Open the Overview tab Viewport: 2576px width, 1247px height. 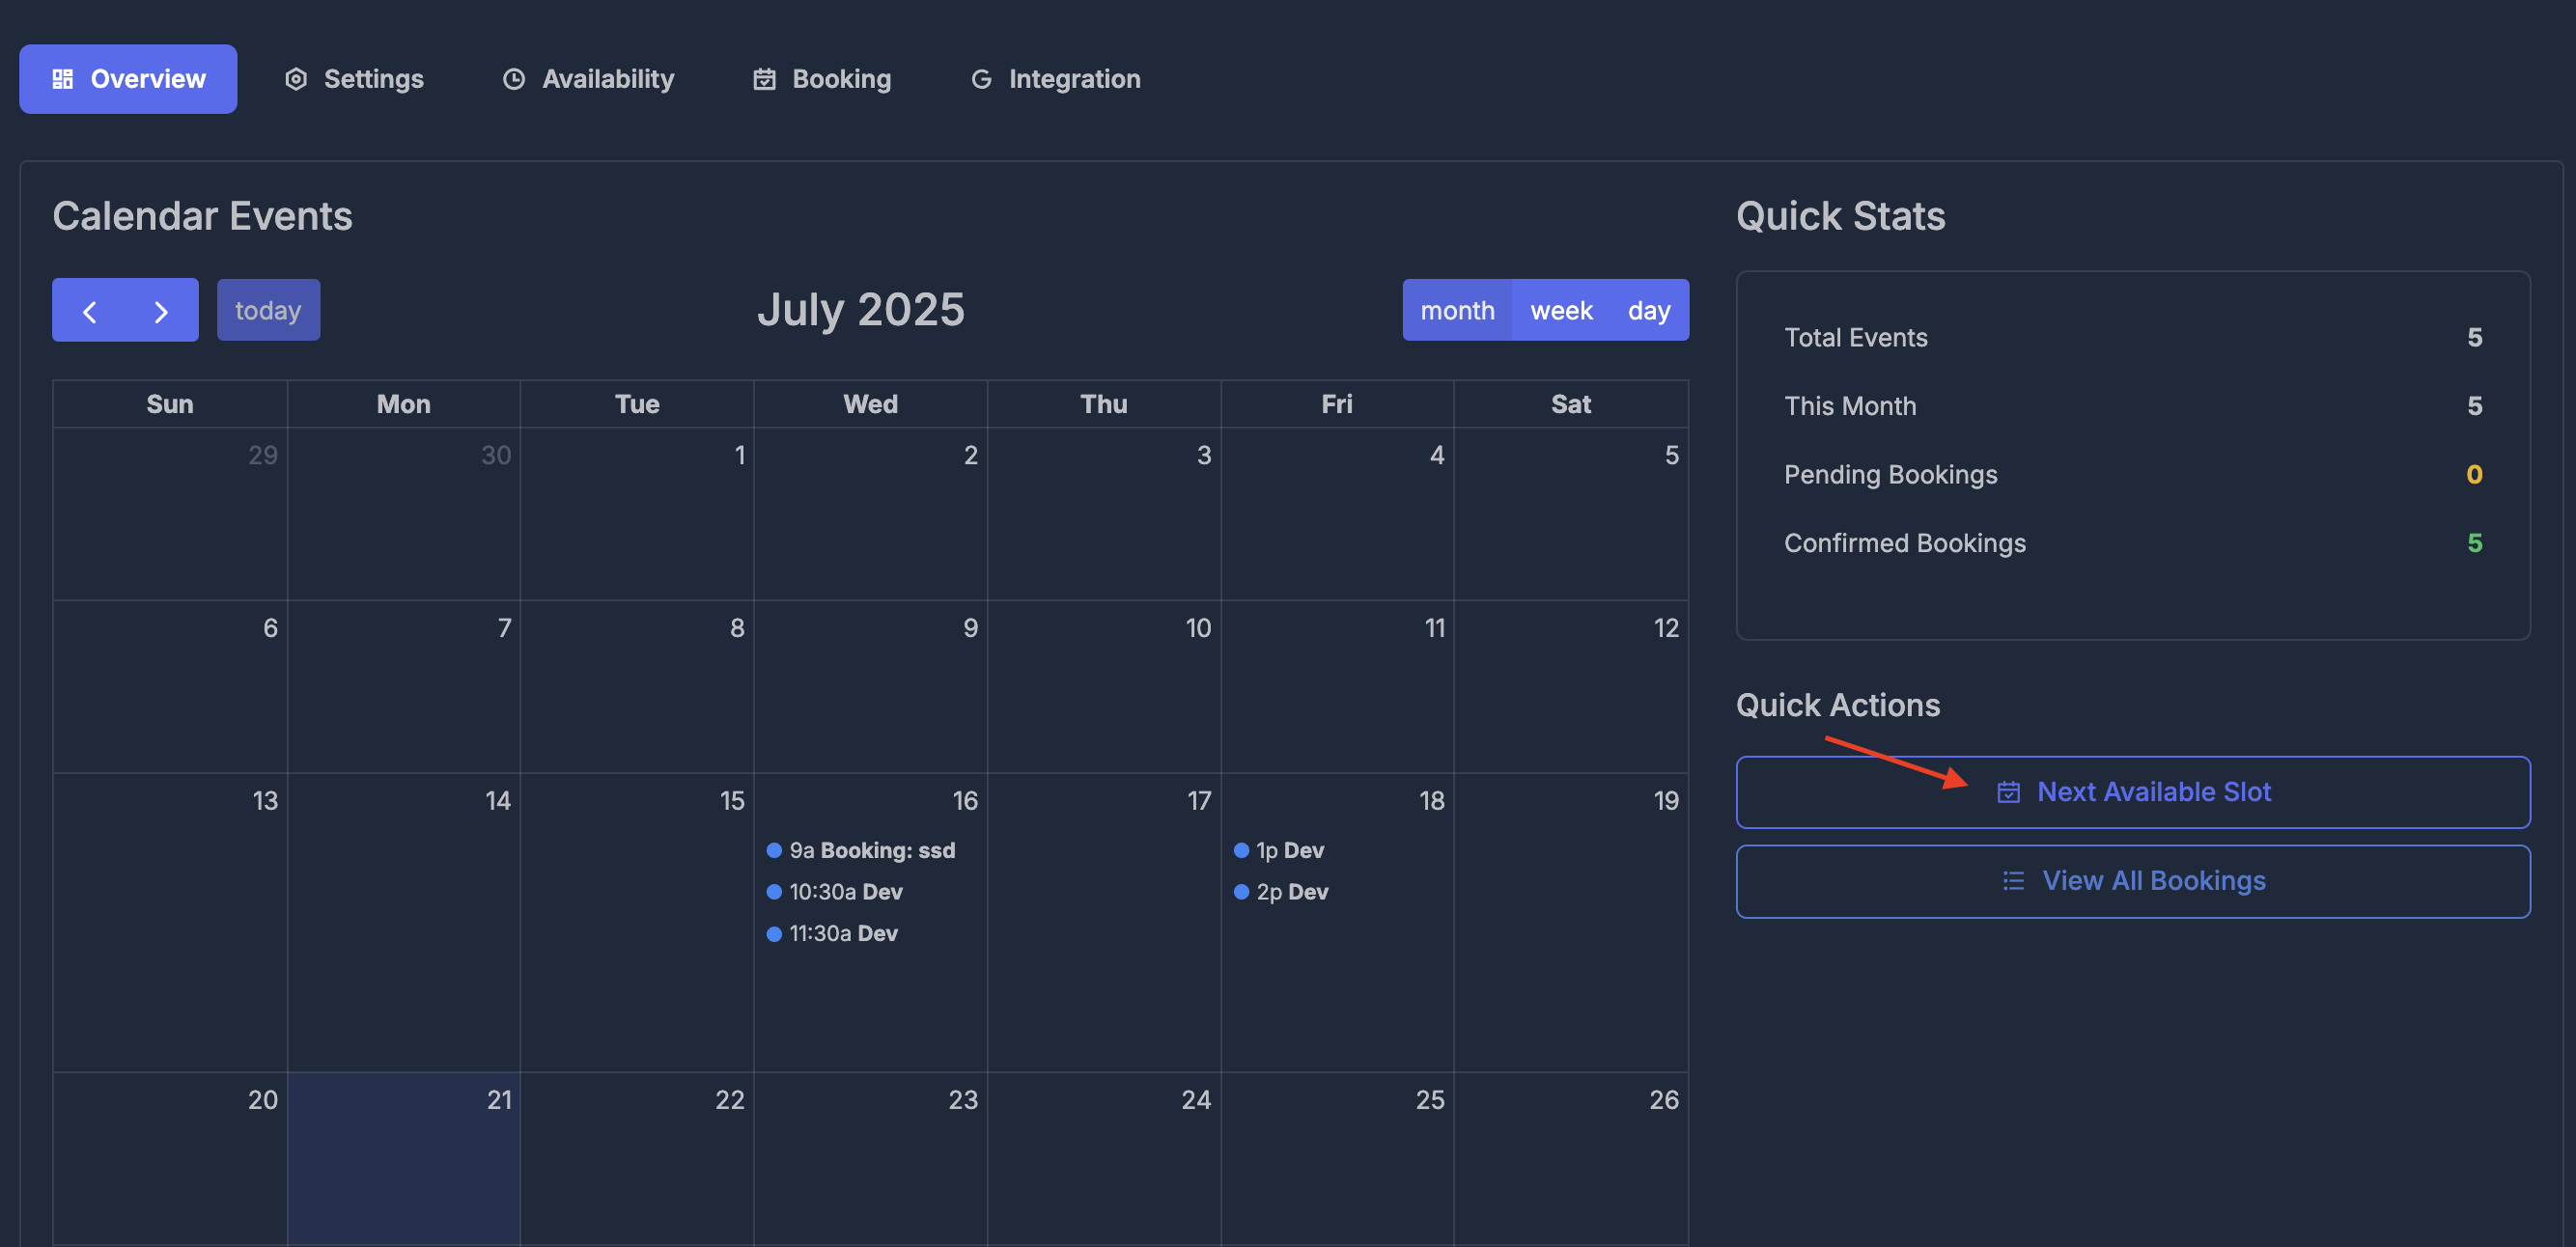tap(128, 79)
